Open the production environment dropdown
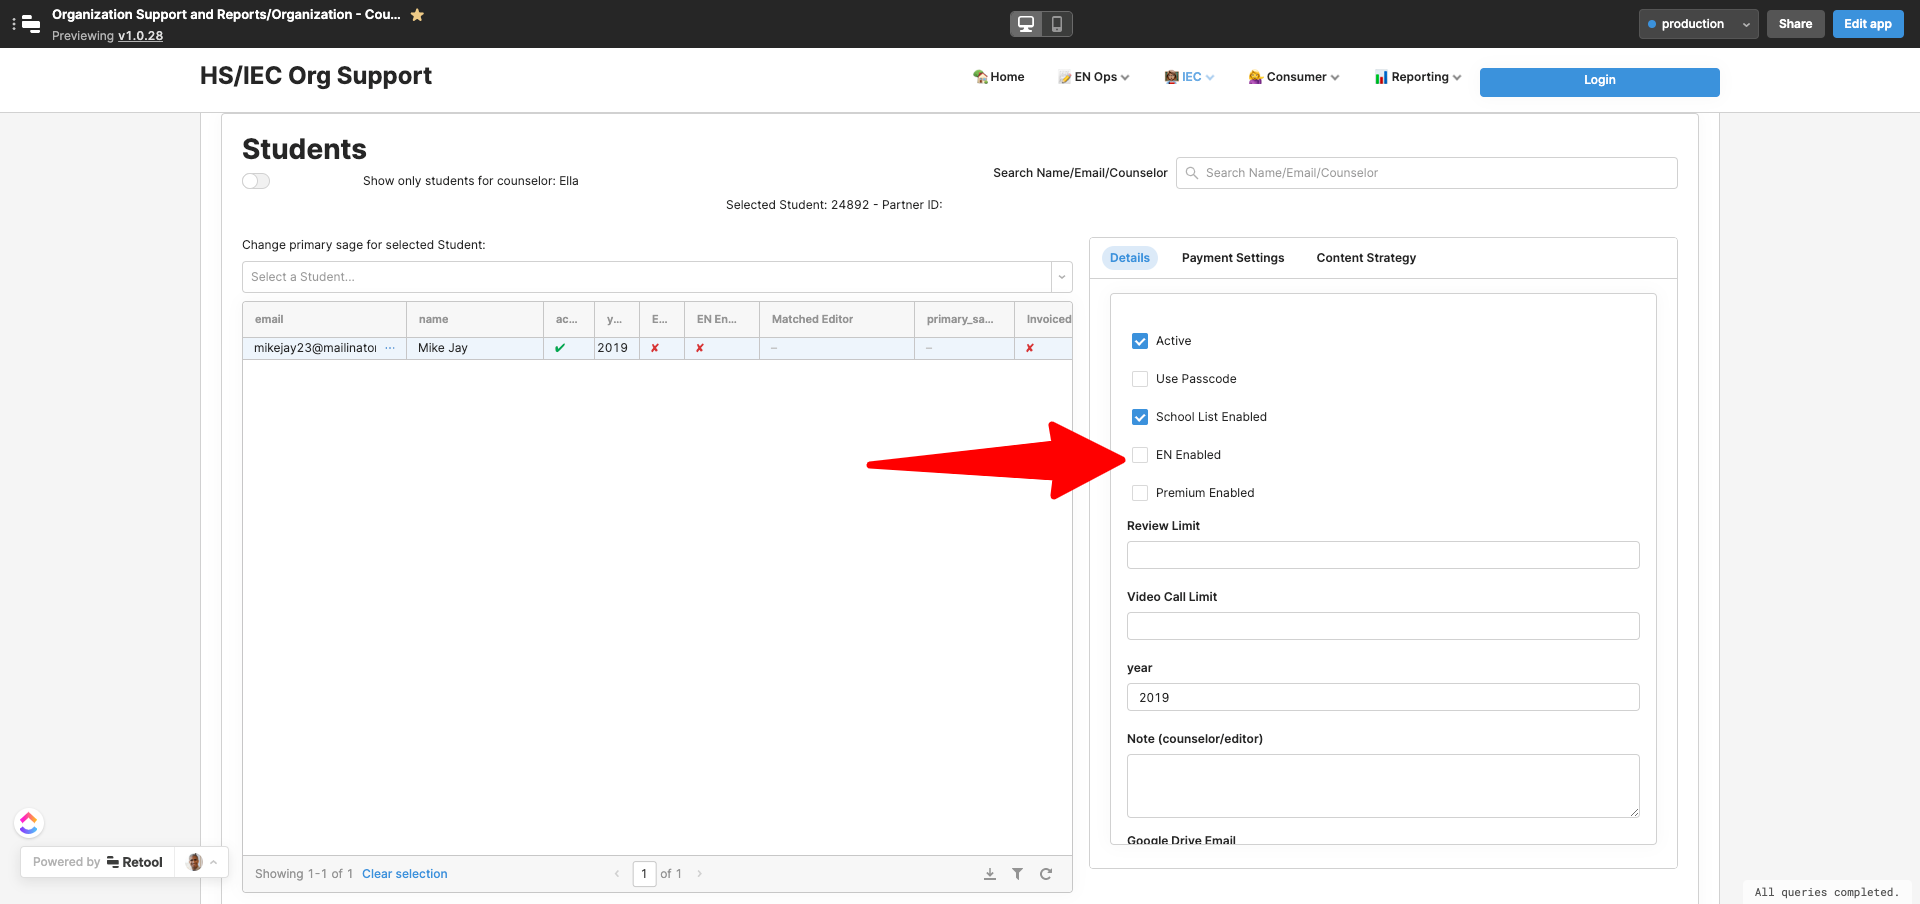The width and height of the screenshot is (1920, 904). click(1698, 24)
